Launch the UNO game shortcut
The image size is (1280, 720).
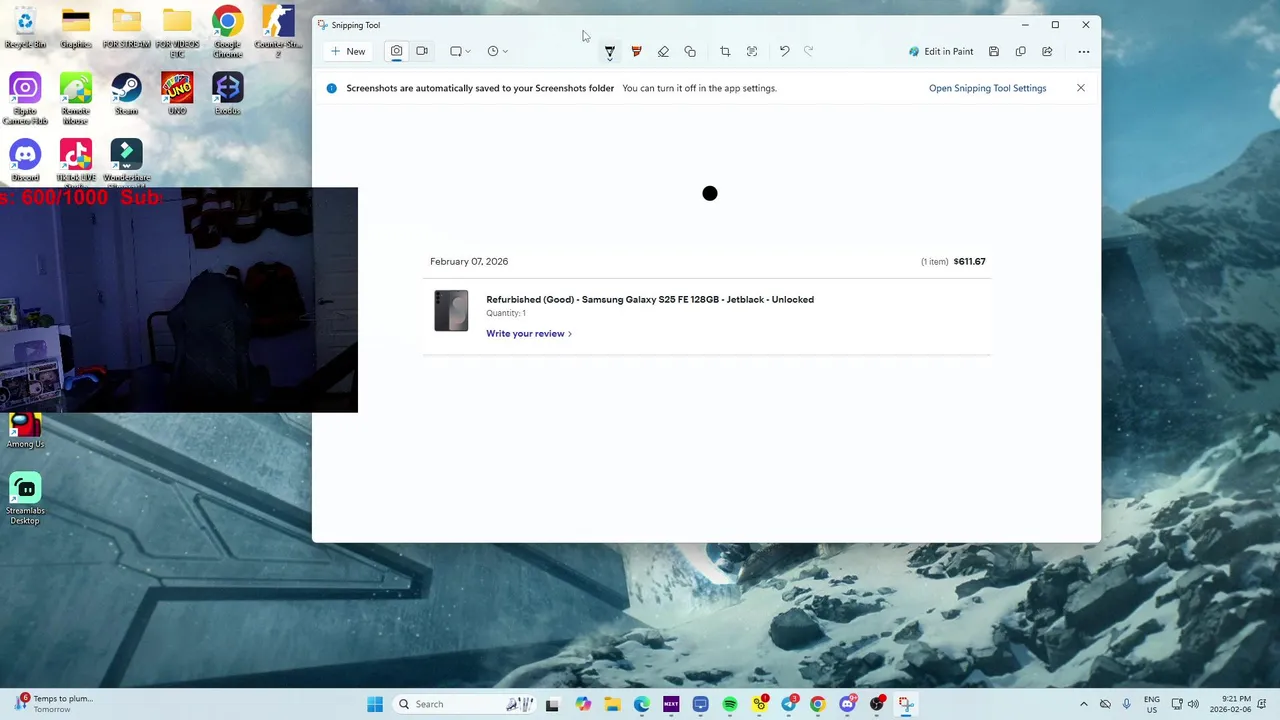click(177, 94)
